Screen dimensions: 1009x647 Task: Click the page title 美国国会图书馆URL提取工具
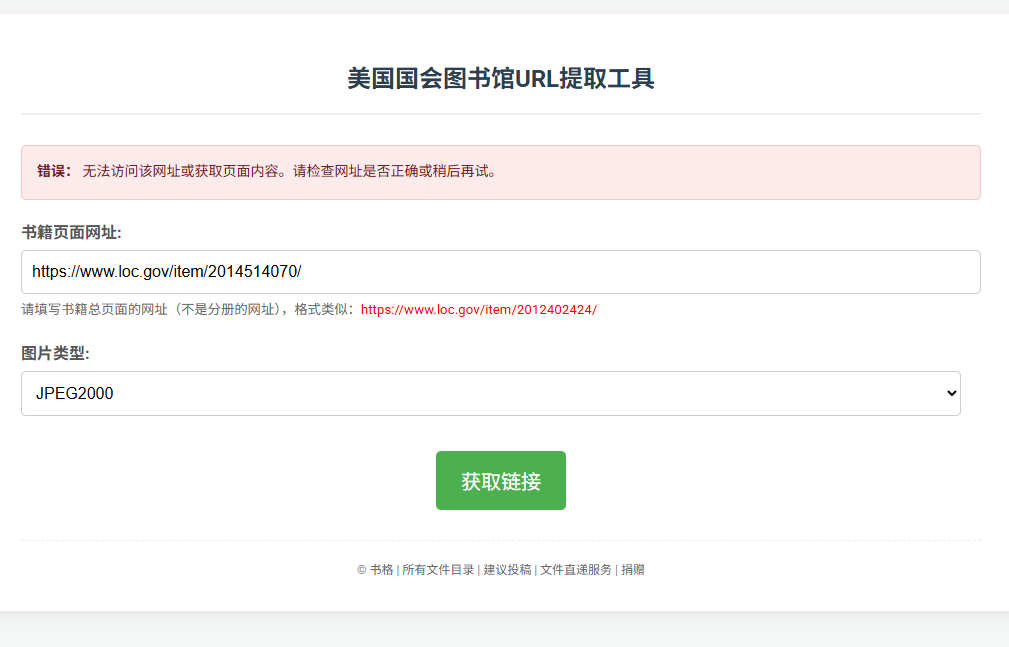(x=500, y=78)
